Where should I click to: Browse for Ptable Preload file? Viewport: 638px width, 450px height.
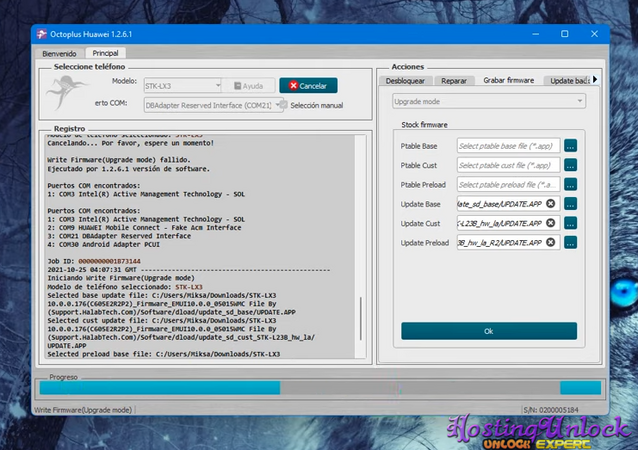point(570,185)
